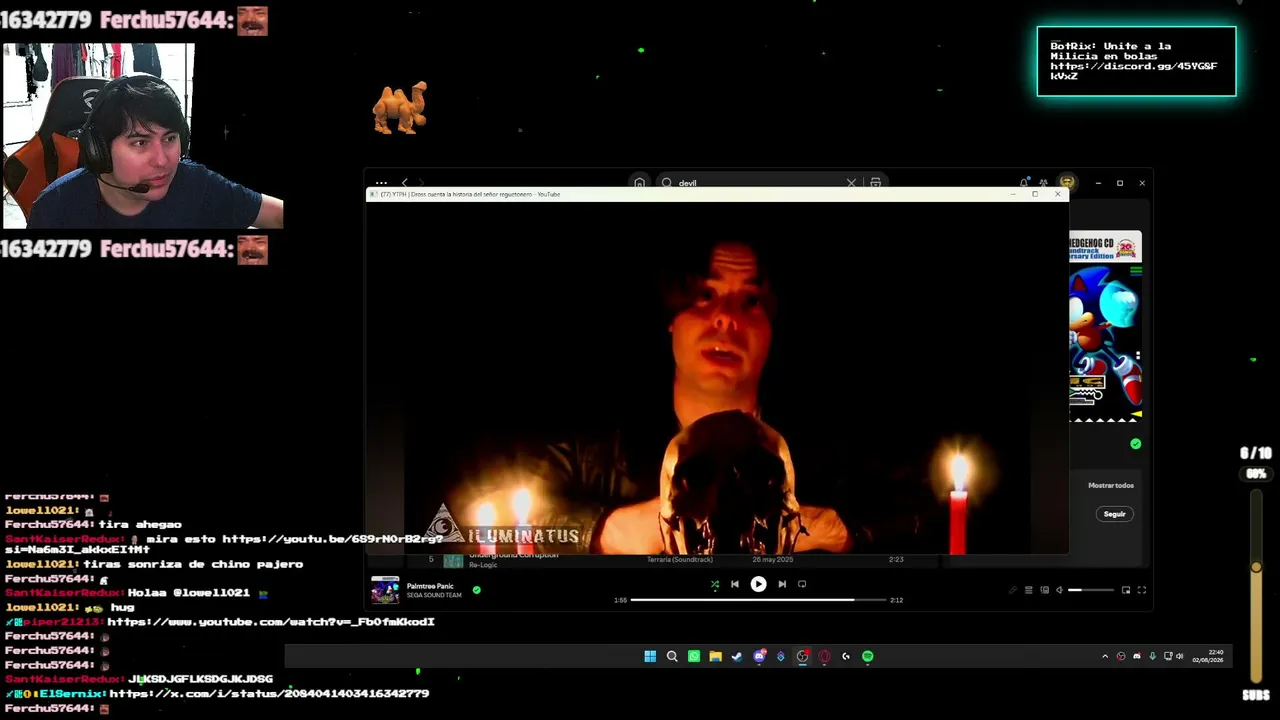1280x720 pixels.
Task: Skip to next track in Spotify
Action: [x=782, y=584]
